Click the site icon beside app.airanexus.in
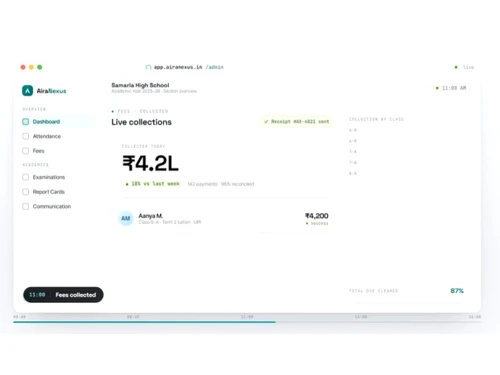The height and width of the screenshot is (375, 500). [148, 67]
